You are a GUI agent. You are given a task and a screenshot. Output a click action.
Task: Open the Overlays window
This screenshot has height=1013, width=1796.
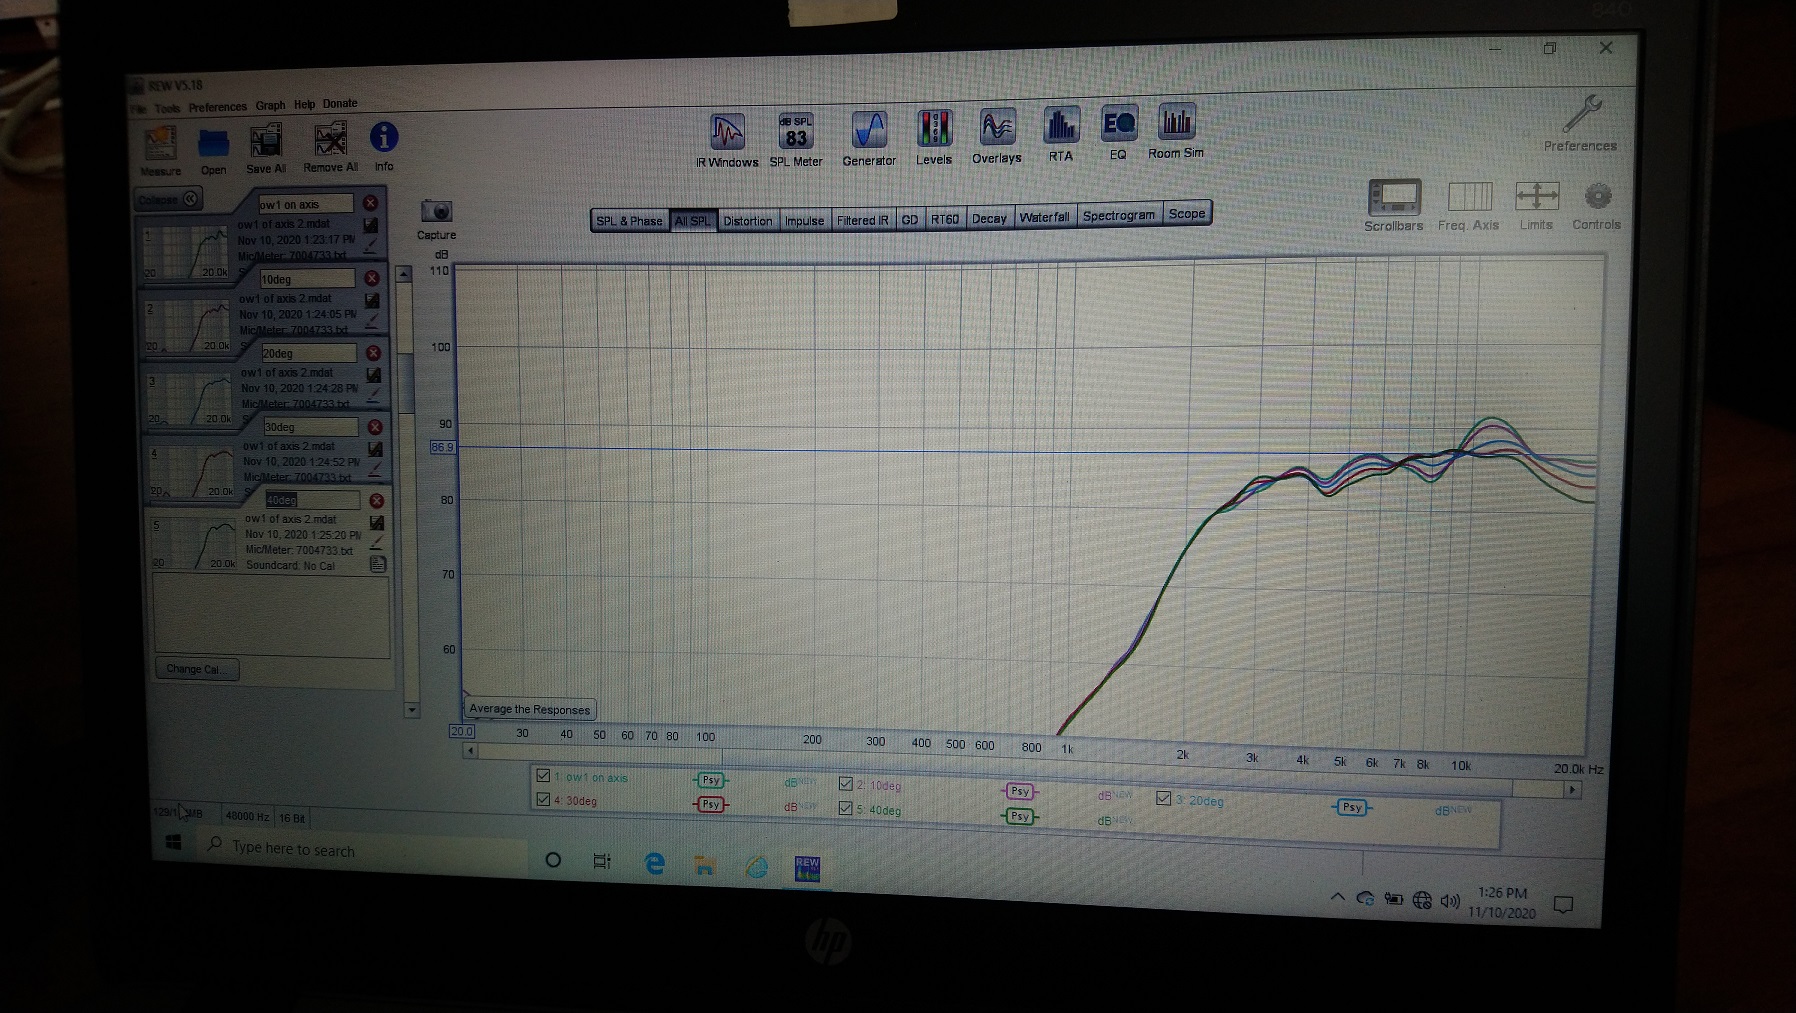(x=997, y=128)
